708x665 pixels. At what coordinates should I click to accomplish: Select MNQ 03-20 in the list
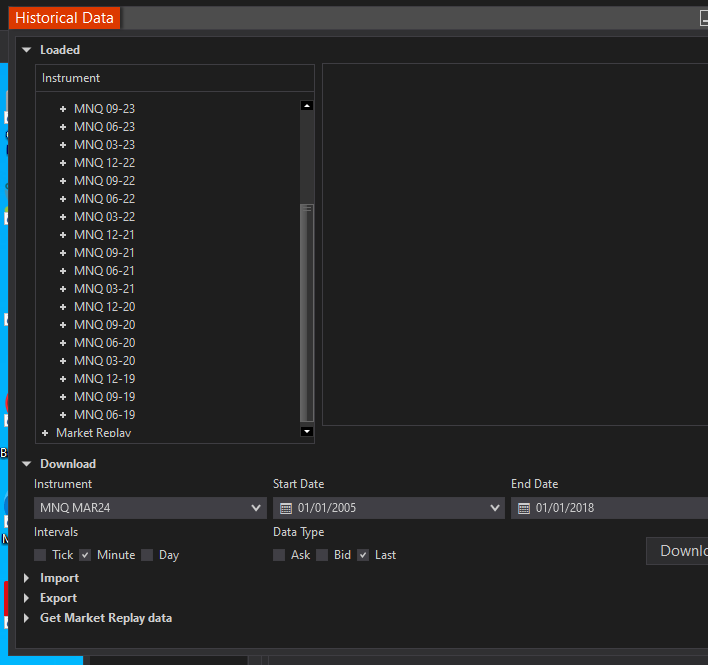(104, 361)
